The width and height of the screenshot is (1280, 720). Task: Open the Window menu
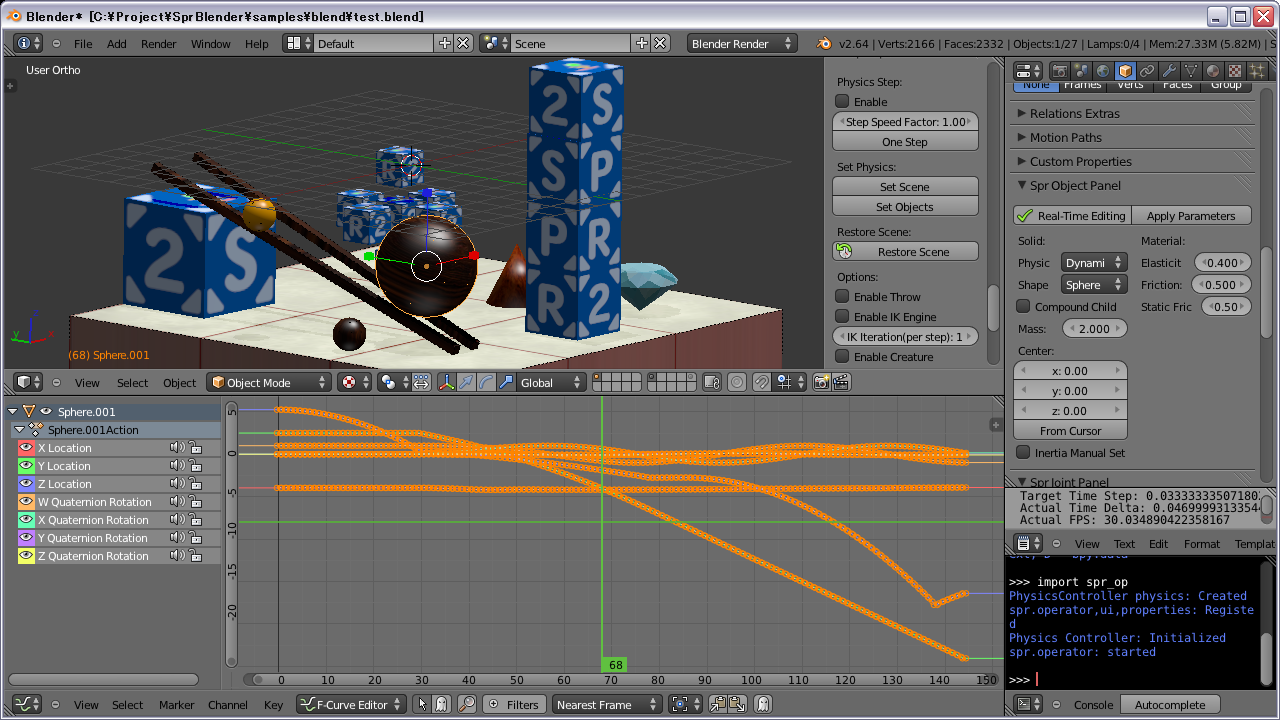(210, 43)
